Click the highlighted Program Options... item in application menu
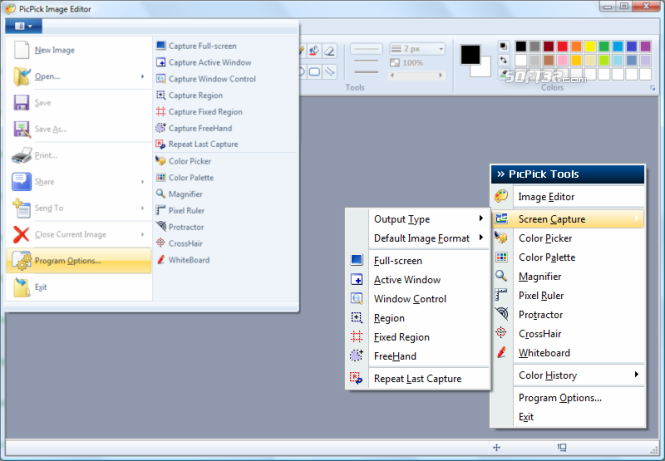Screen dimensions: 665x461 [79, 260]
